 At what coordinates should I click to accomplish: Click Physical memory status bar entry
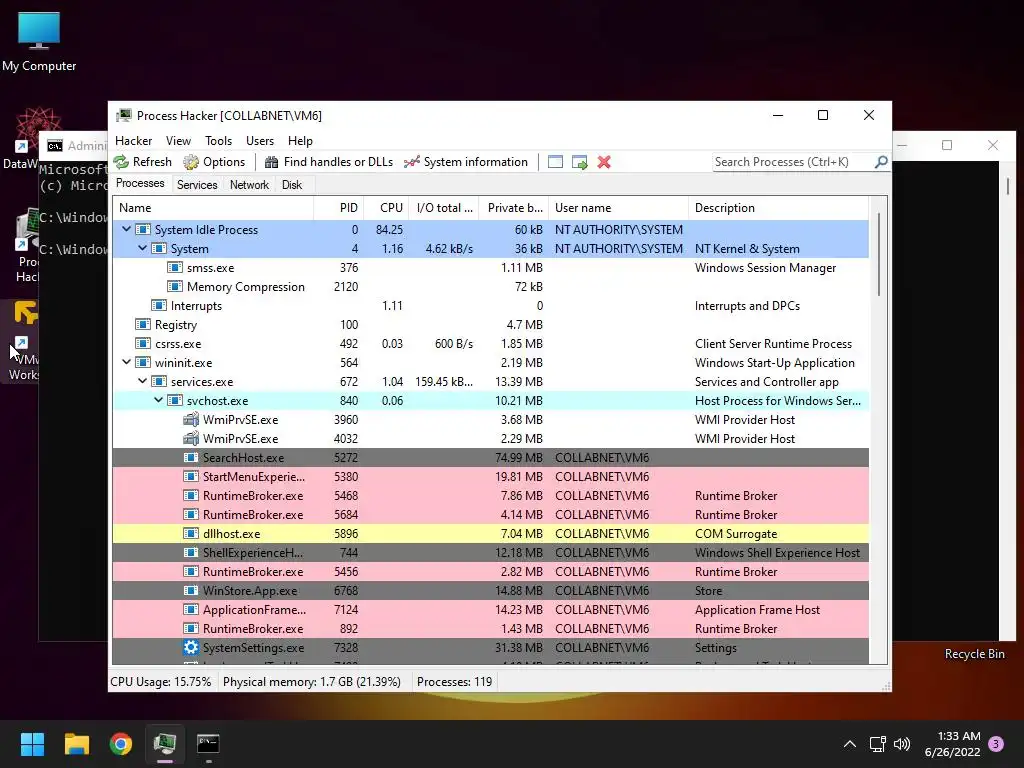(312, 682)
